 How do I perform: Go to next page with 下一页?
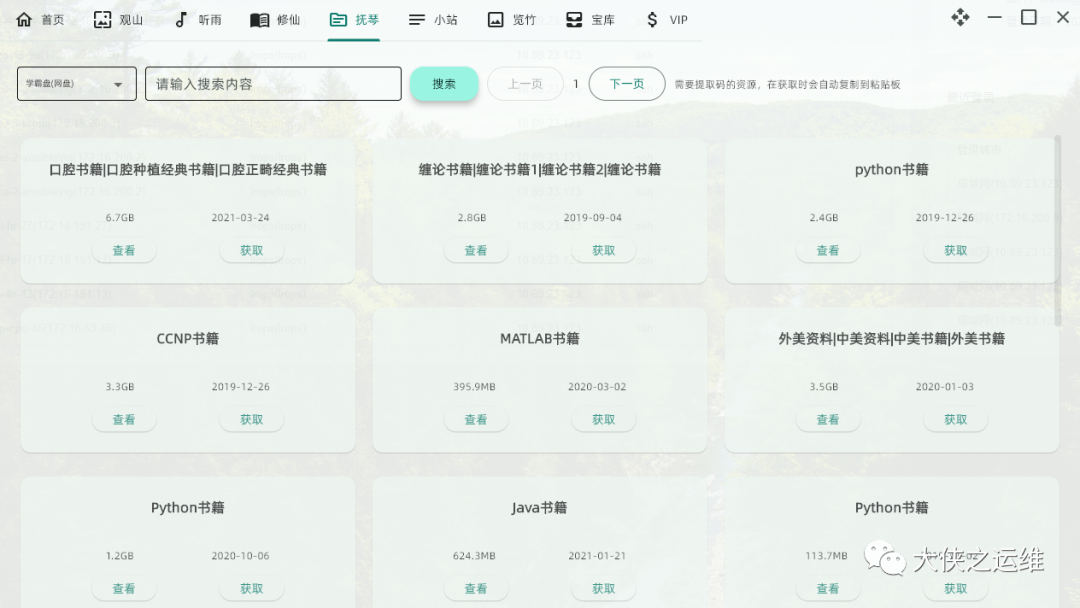coord(627,84)
